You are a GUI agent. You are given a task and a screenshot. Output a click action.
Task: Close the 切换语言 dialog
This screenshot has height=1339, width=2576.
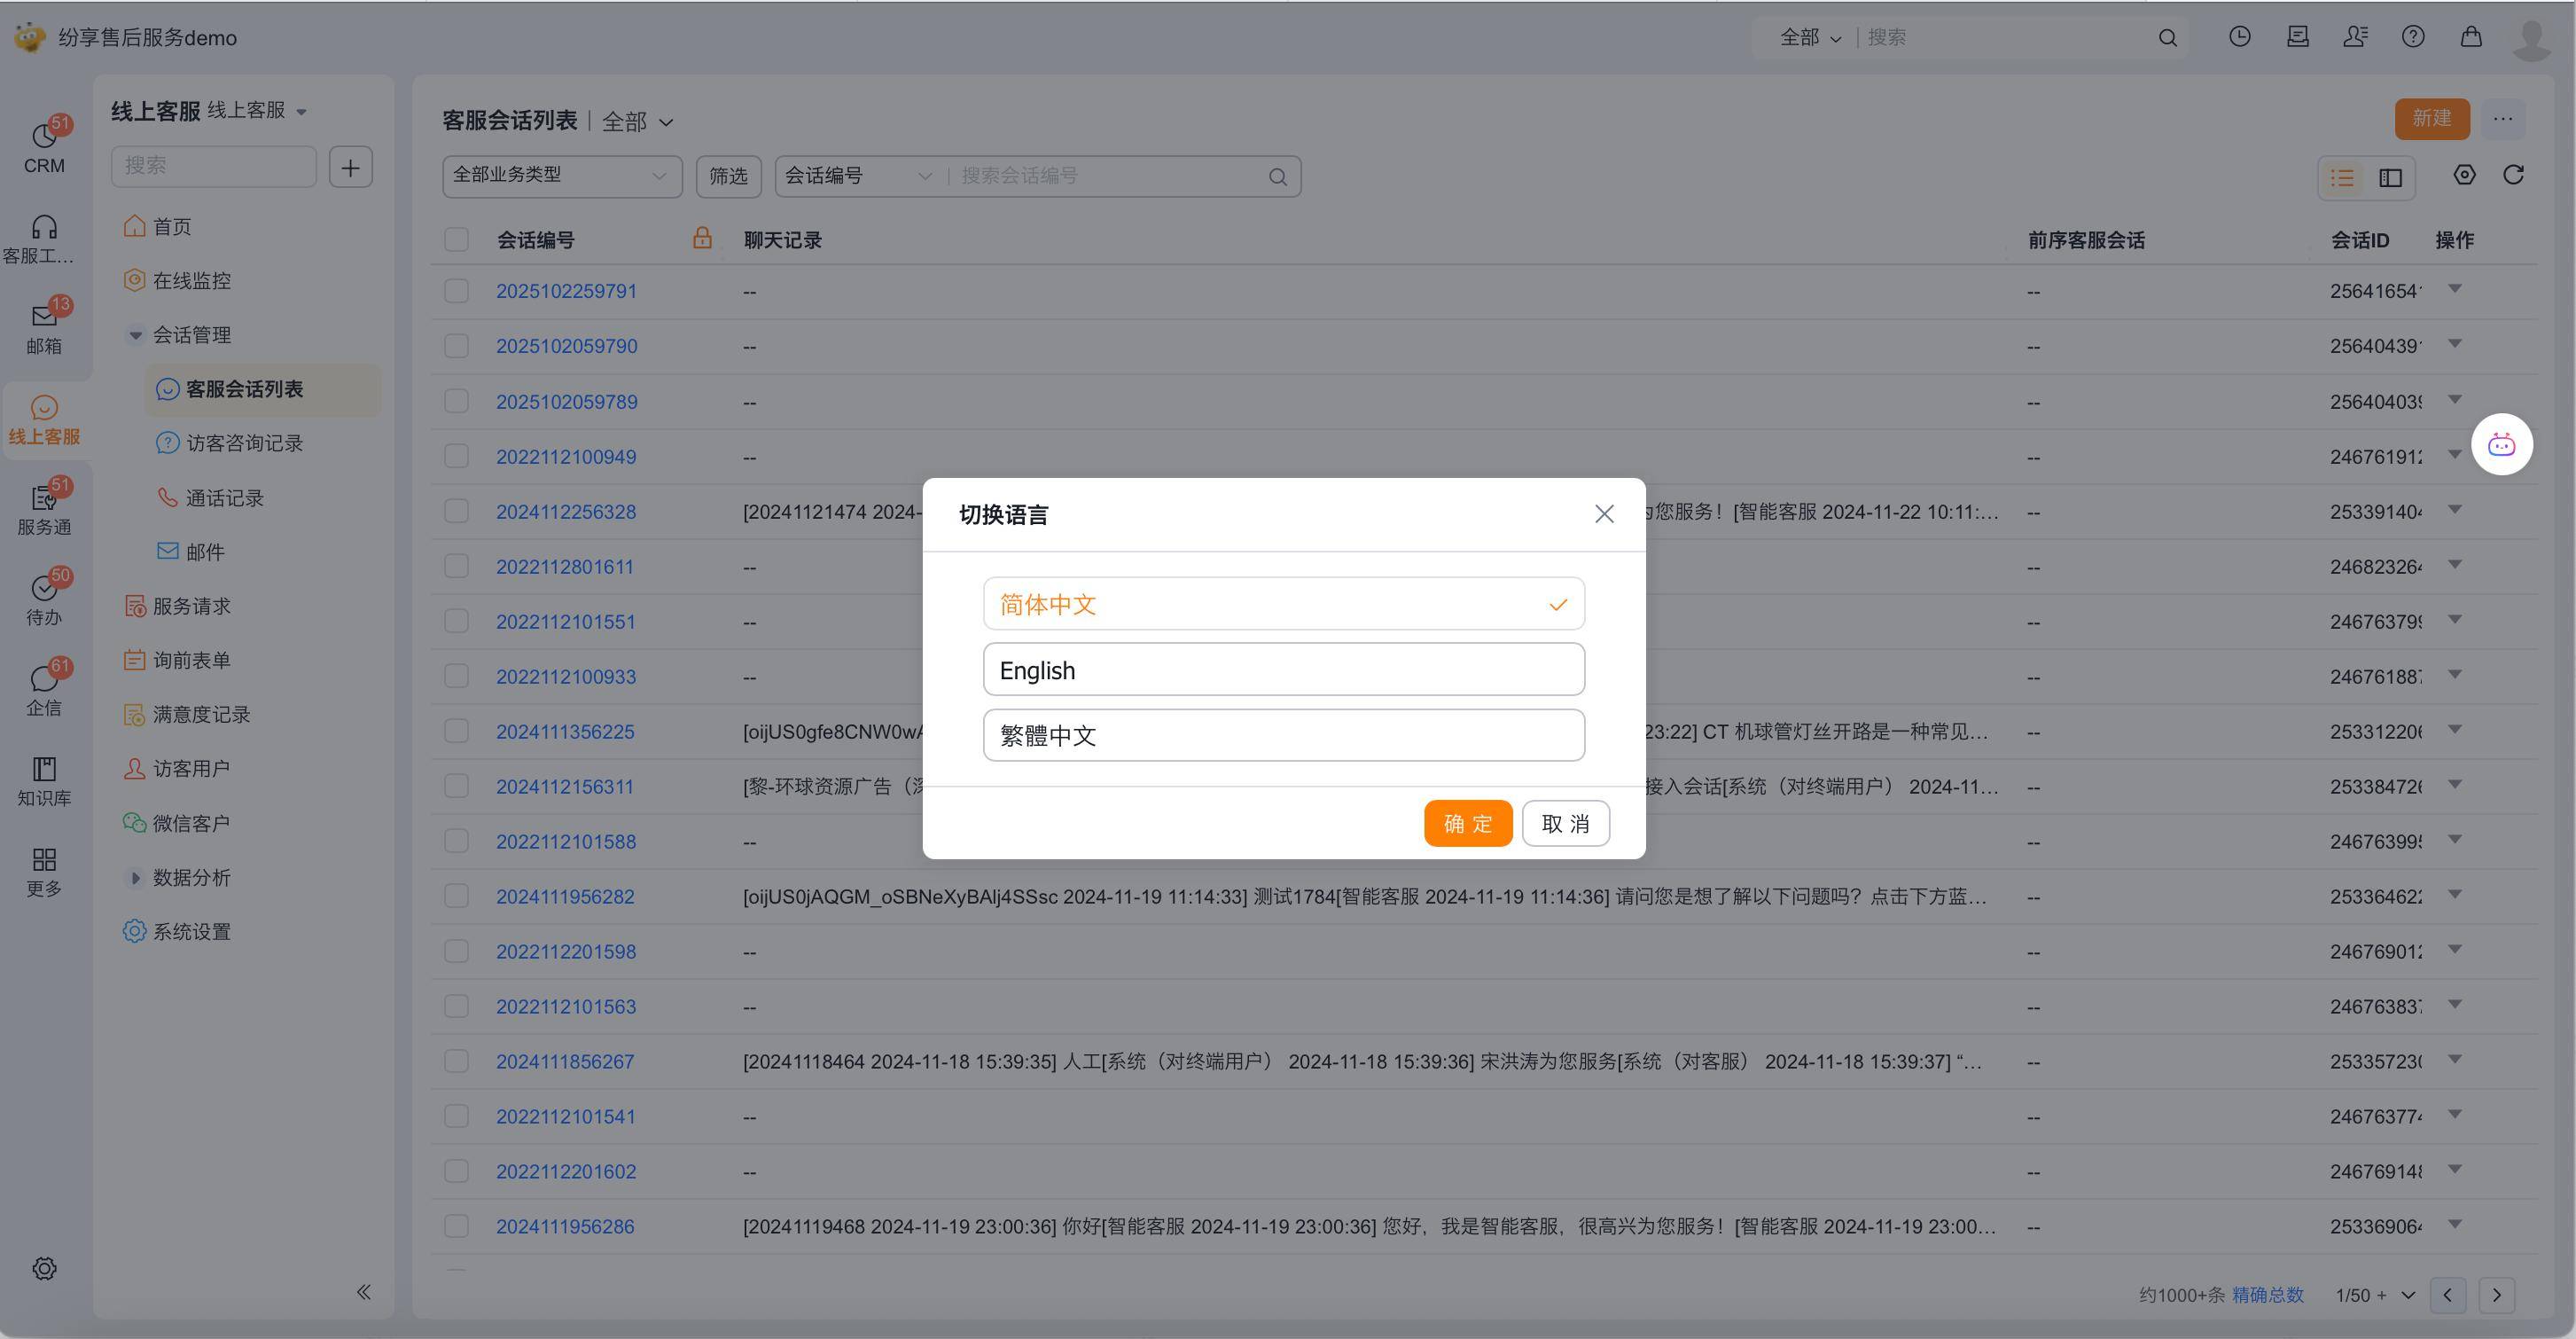(x=1604, y=514)
